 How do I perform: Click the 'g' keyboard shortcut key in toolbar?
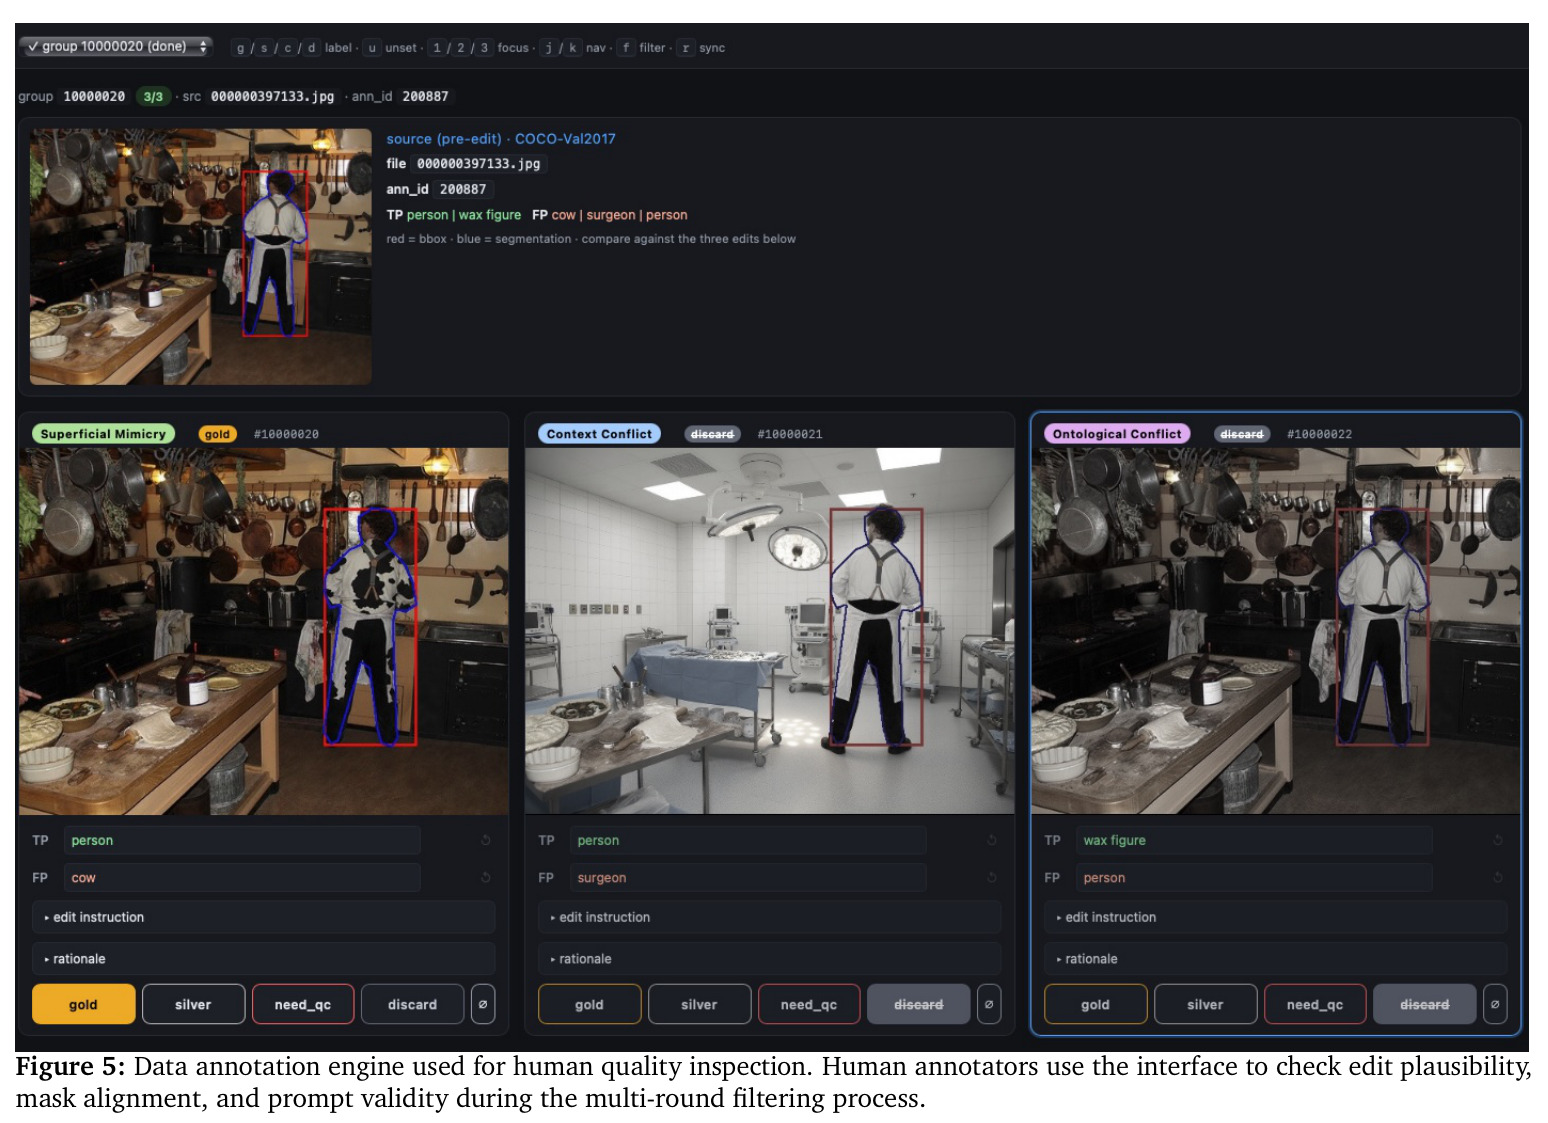[240, 47]
